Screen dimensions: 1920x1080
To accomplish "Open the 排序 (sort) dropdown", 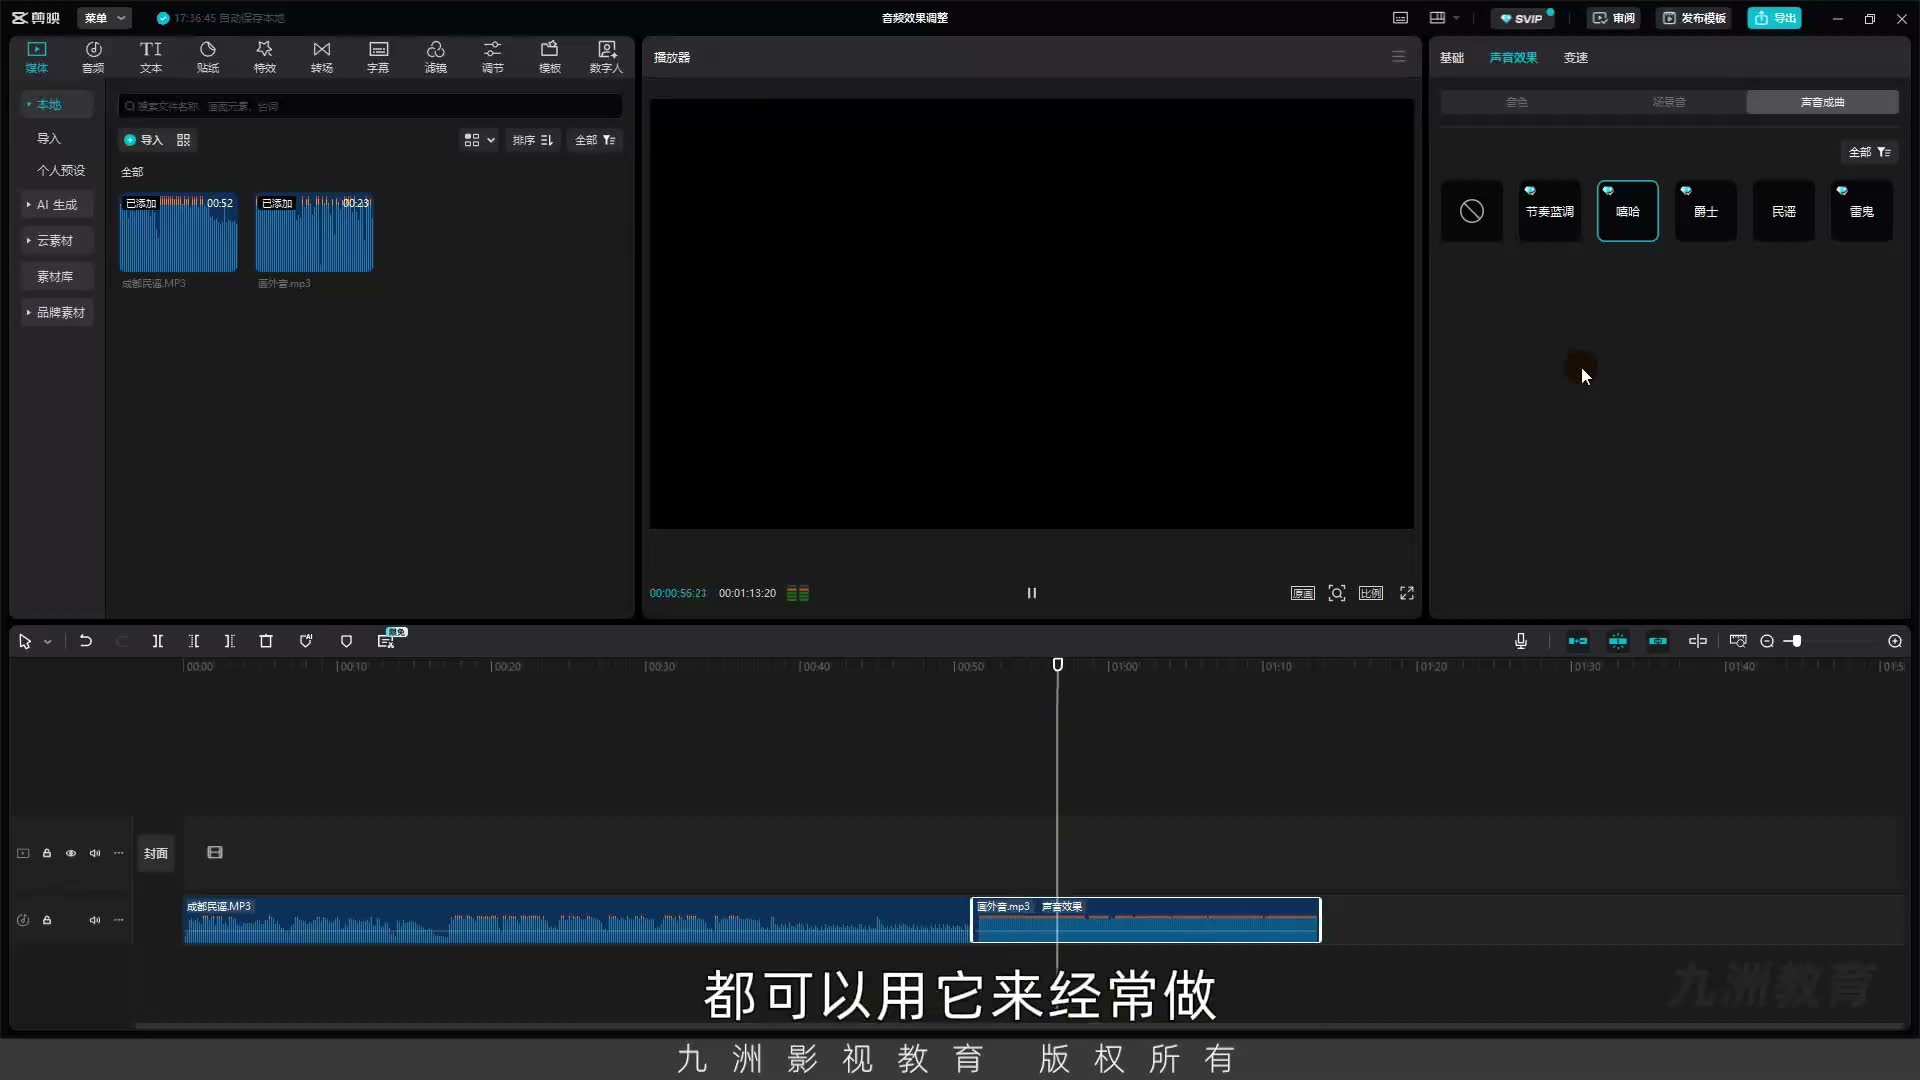I will point(533,140).
